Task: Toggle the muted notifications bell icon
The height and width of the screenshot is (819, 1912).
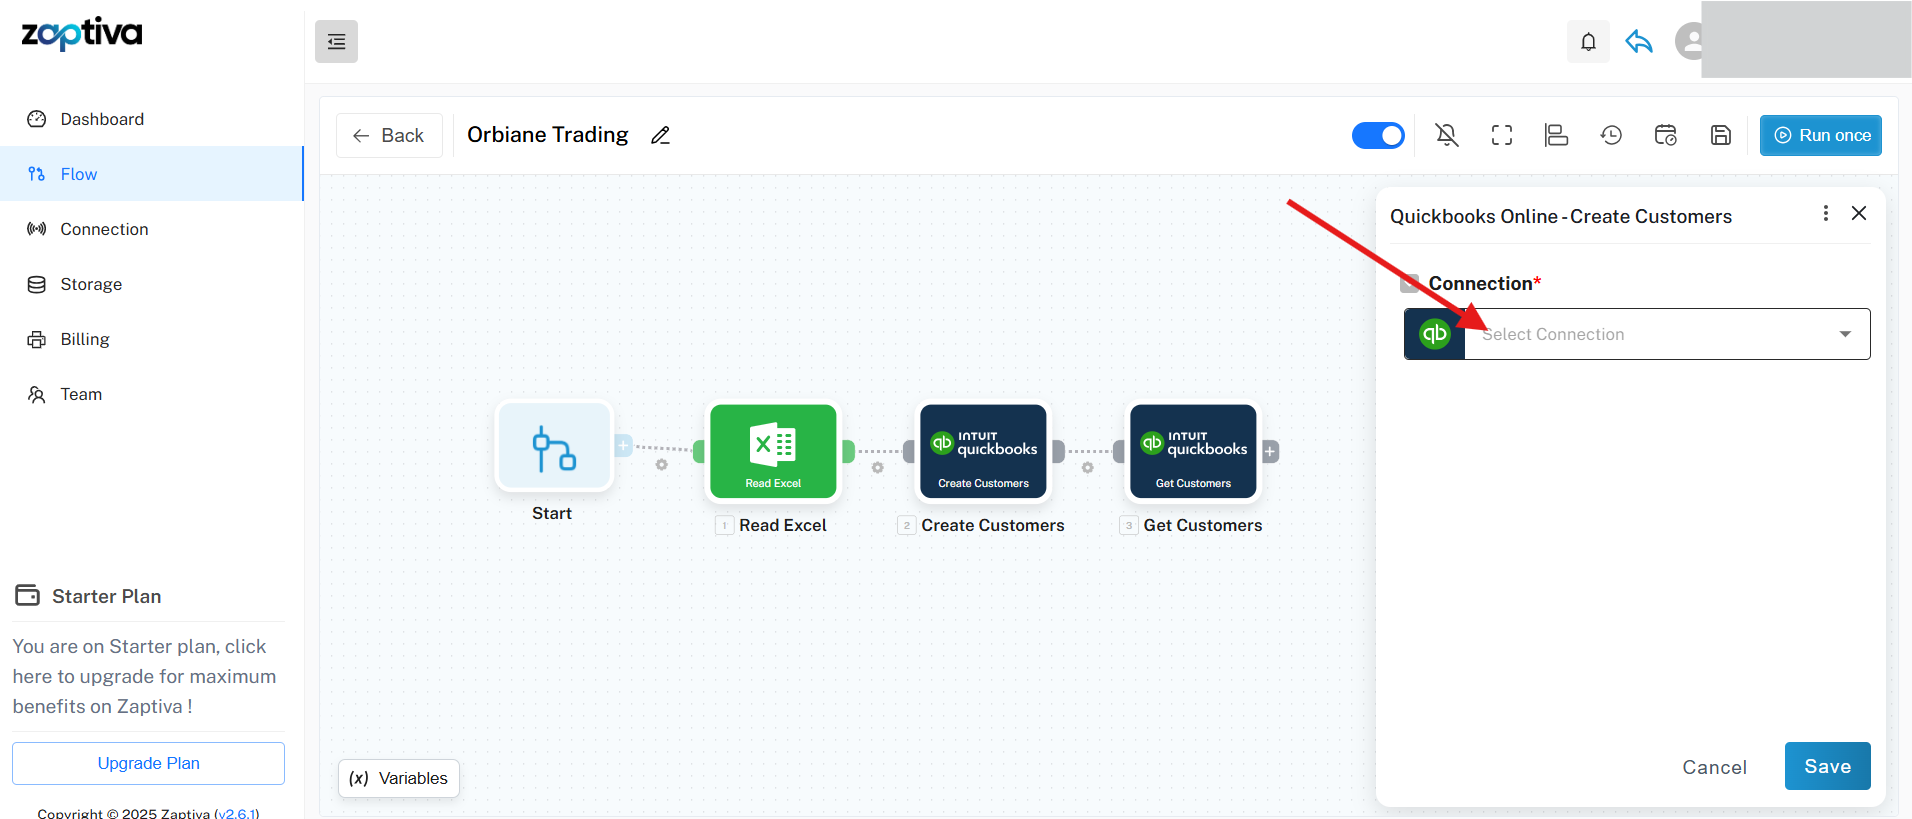Action: [1447, 135]
